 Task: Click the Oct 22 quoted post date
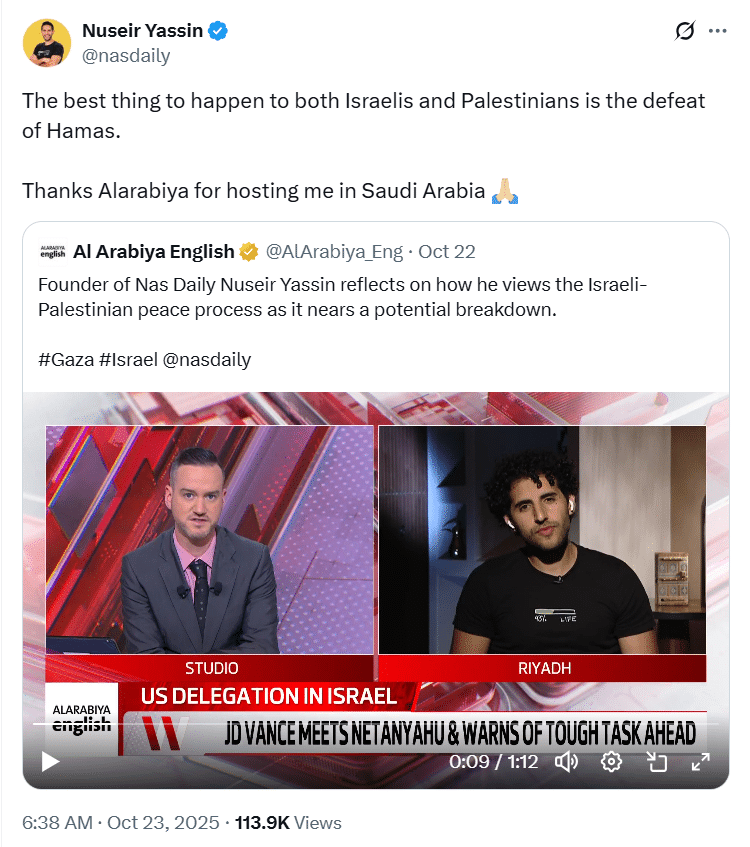447,252
